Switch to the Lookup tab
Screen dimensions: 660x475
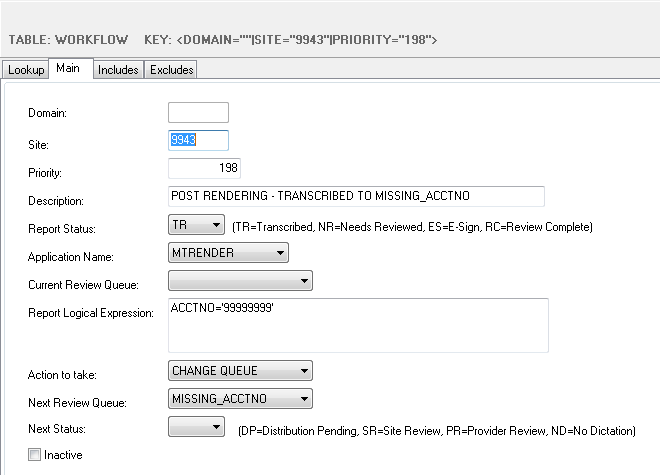tap(26, 70)
